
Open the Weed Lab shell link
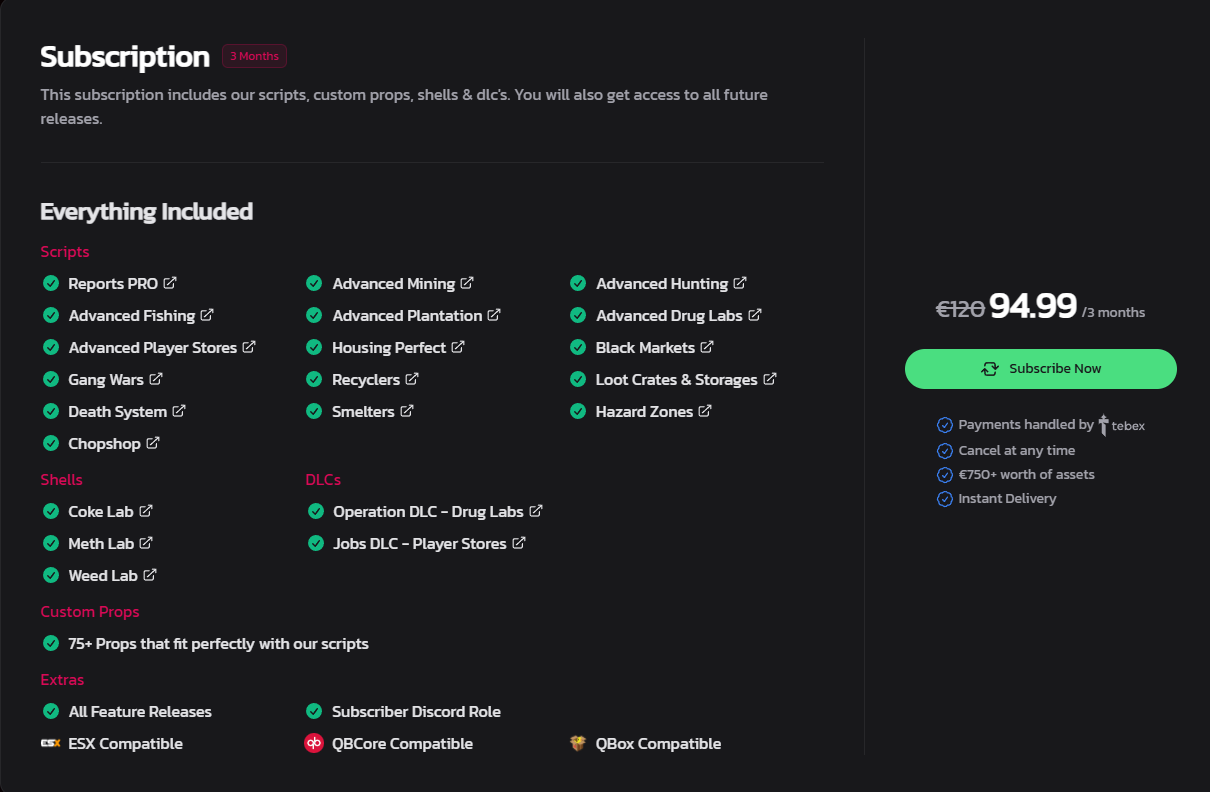coord(112,576)
